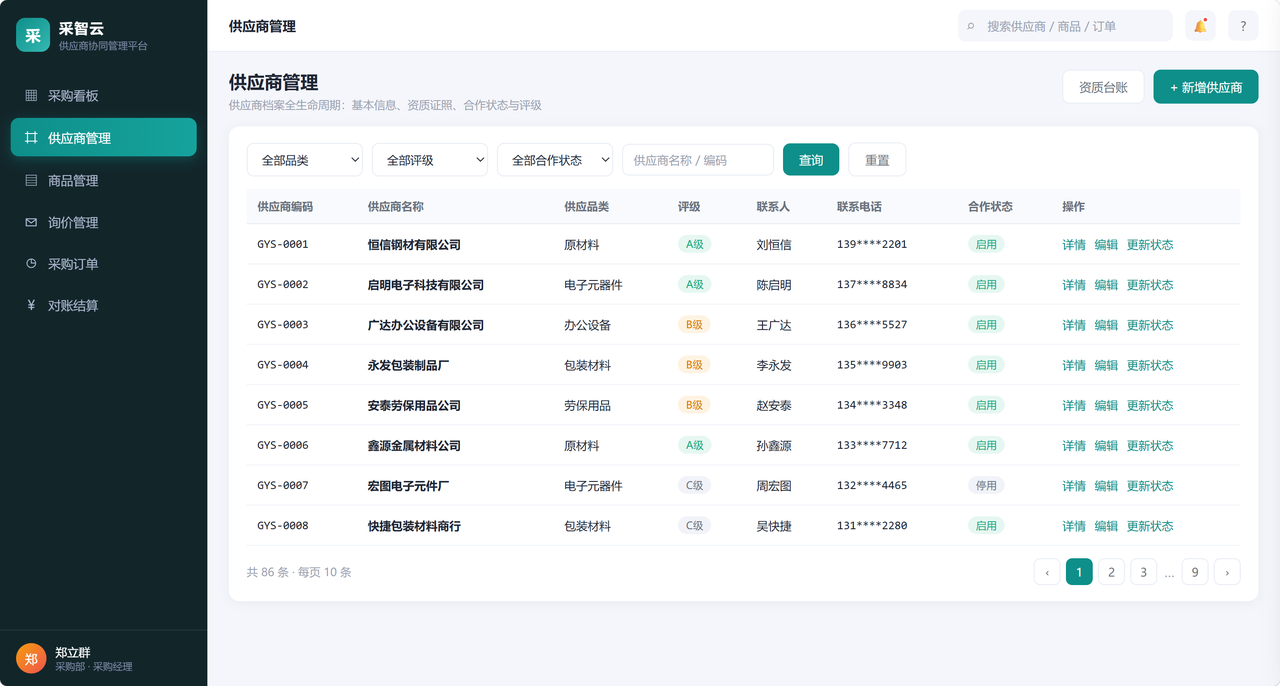Open the notification bell icon
This screenshot has height=686, width=1280.
[1200, 26]
